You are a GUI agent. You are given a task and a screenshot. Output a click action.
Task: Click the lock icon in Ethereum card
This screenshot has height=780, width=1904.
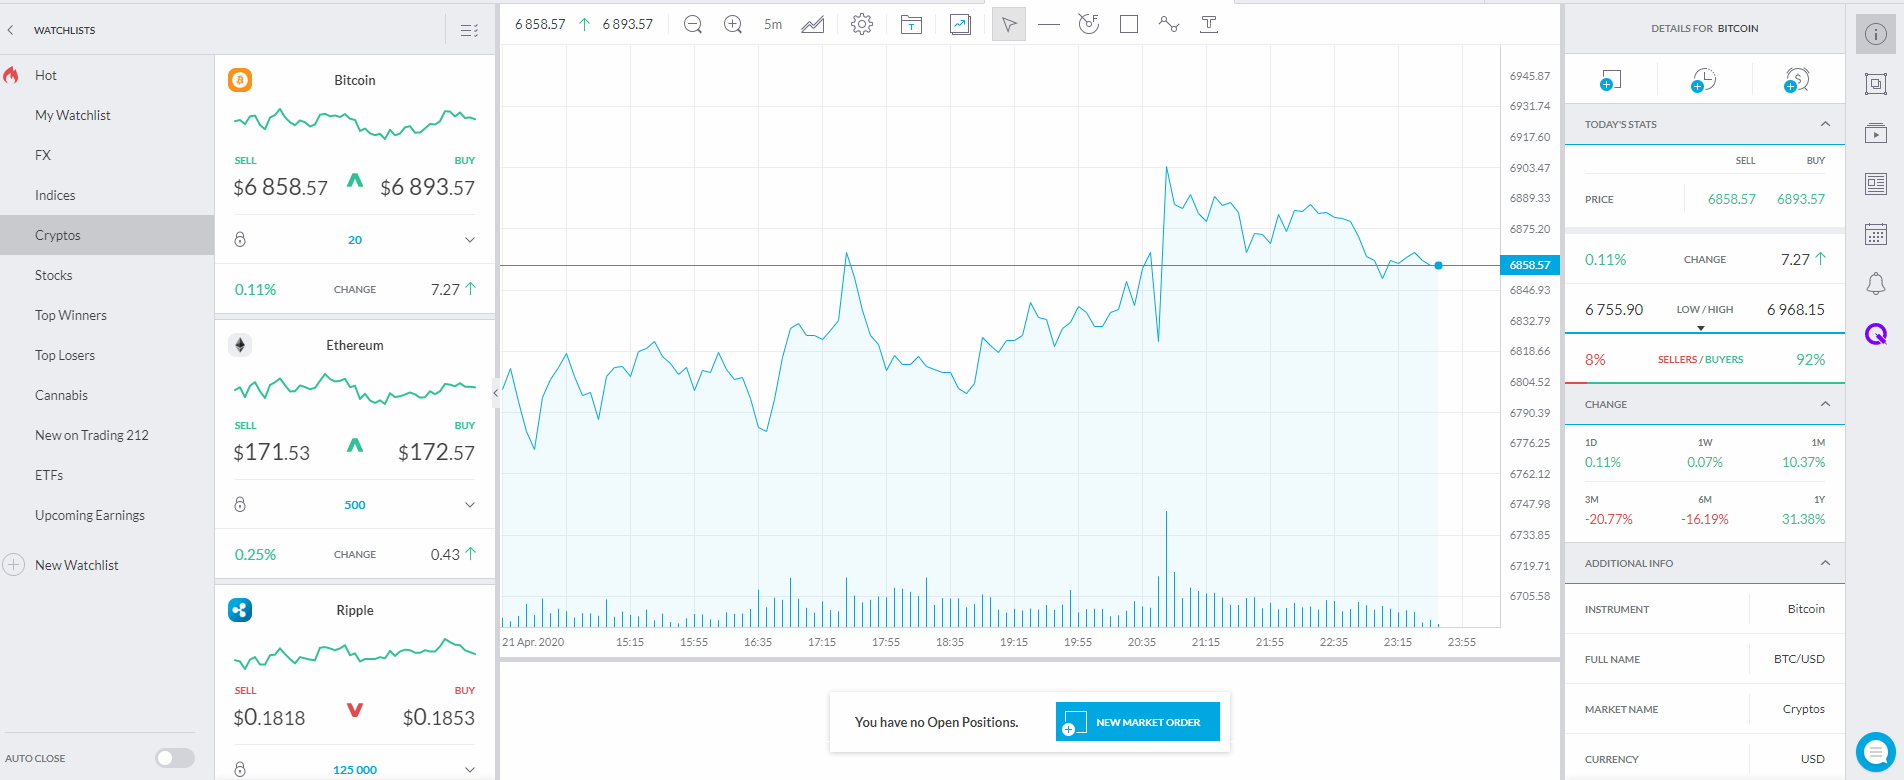click(240, 505)
